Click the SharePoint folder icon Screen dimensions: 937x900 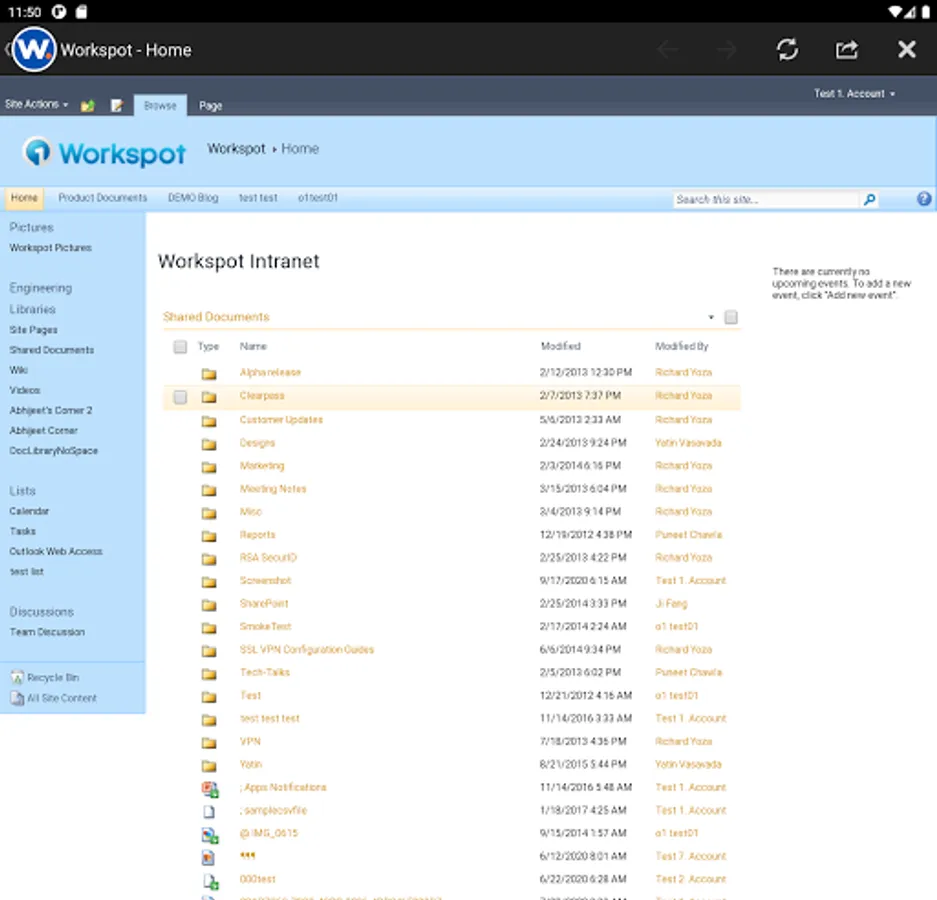(x=209, y=605)
